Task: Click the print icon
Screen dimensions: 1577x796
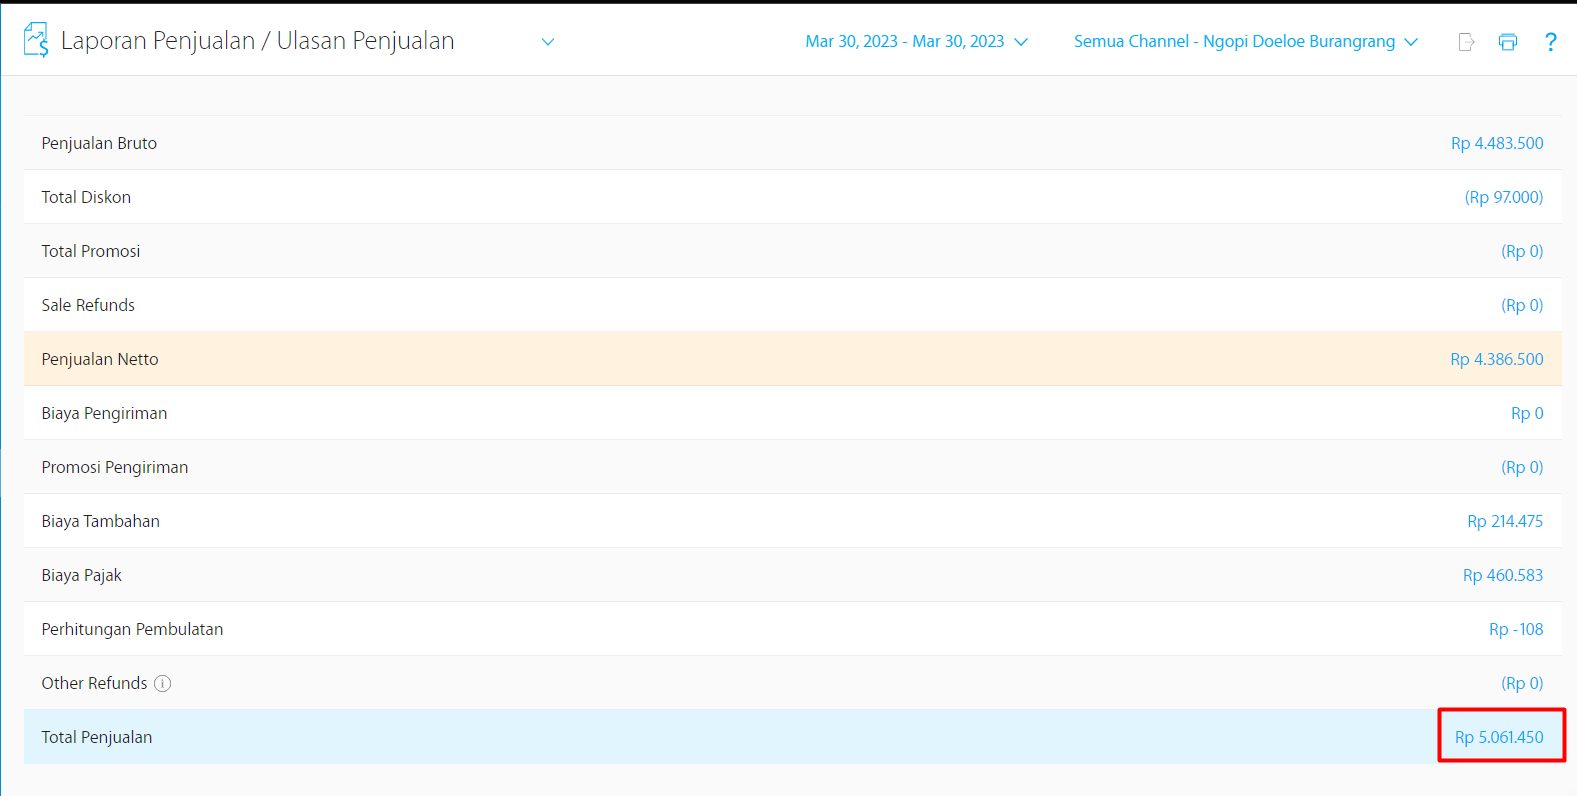Action: (x=1508, y=42)
